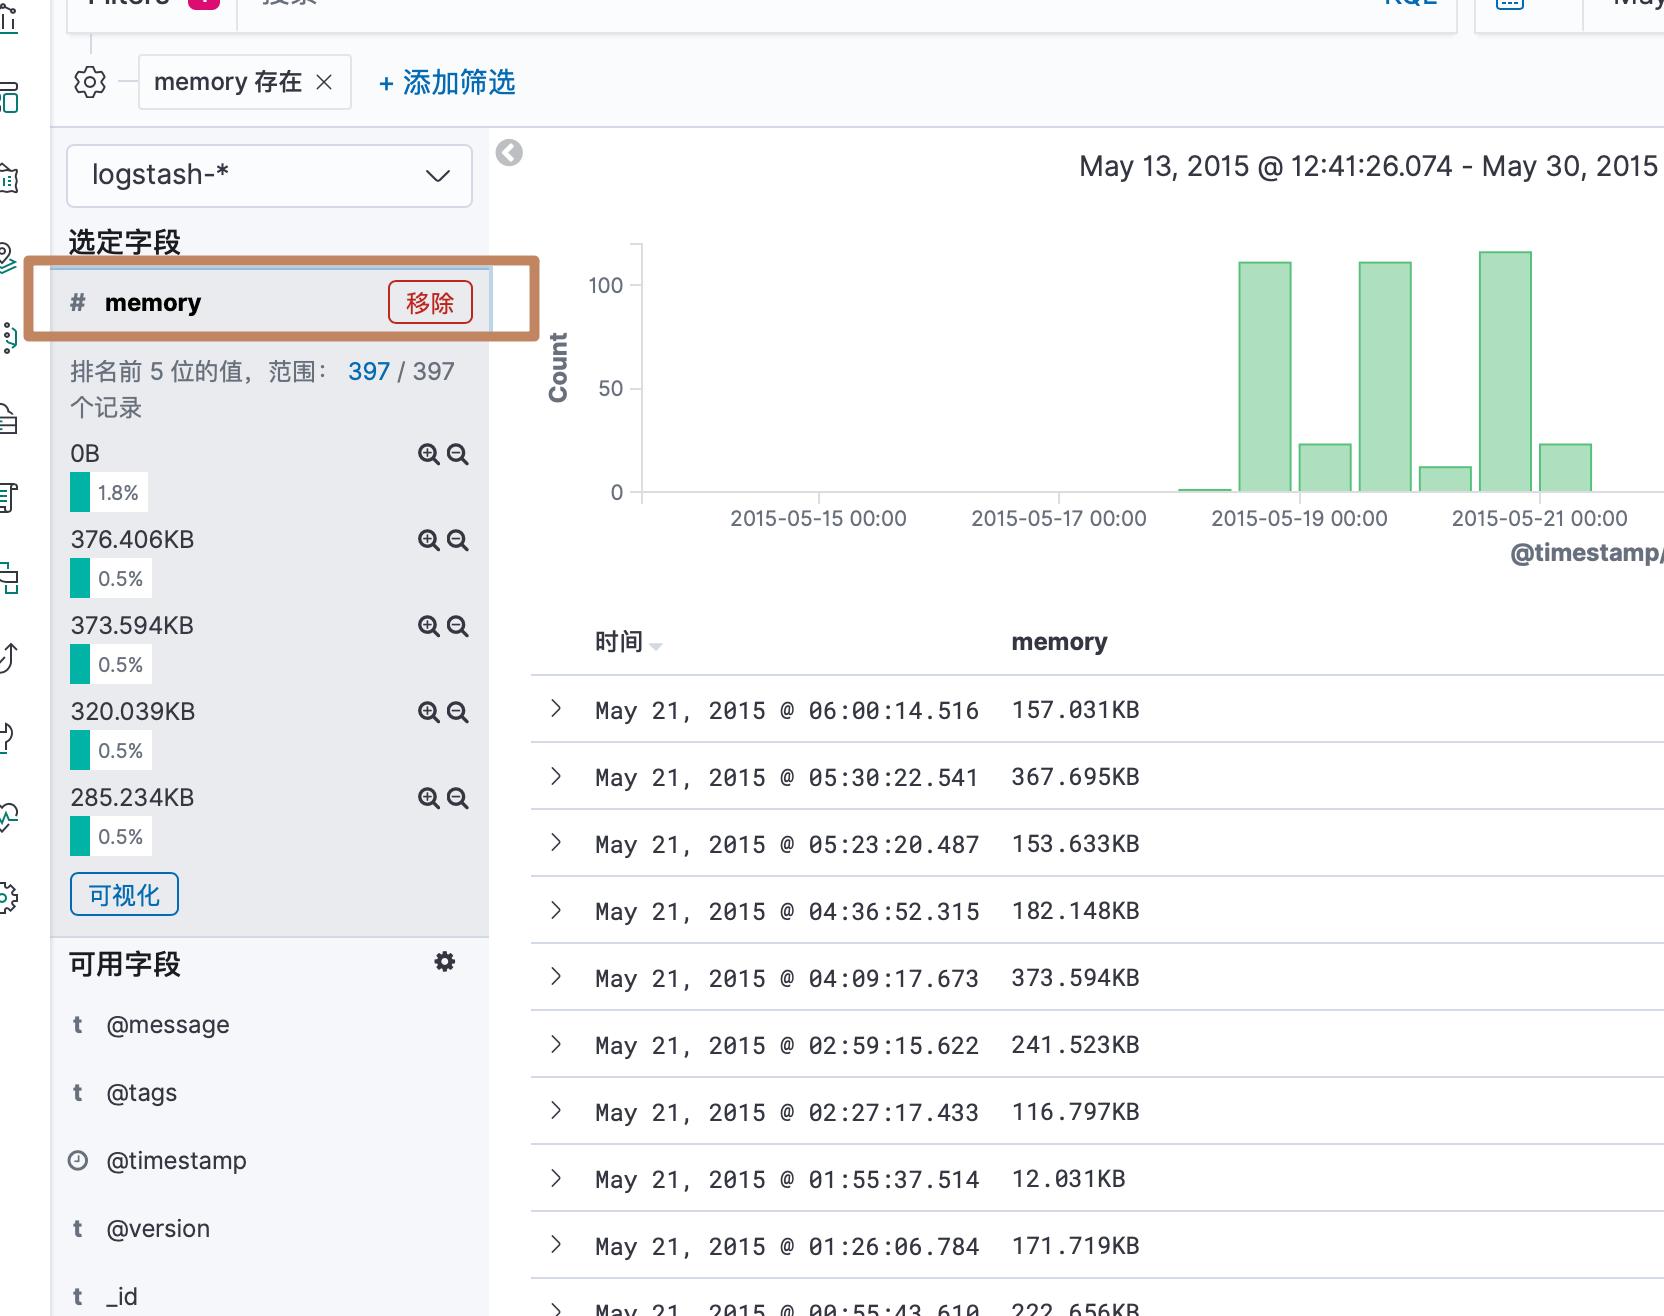Select the @timestamp available field
The width and height of the screenshot is (1664, 1316).
pos(177,1161)
